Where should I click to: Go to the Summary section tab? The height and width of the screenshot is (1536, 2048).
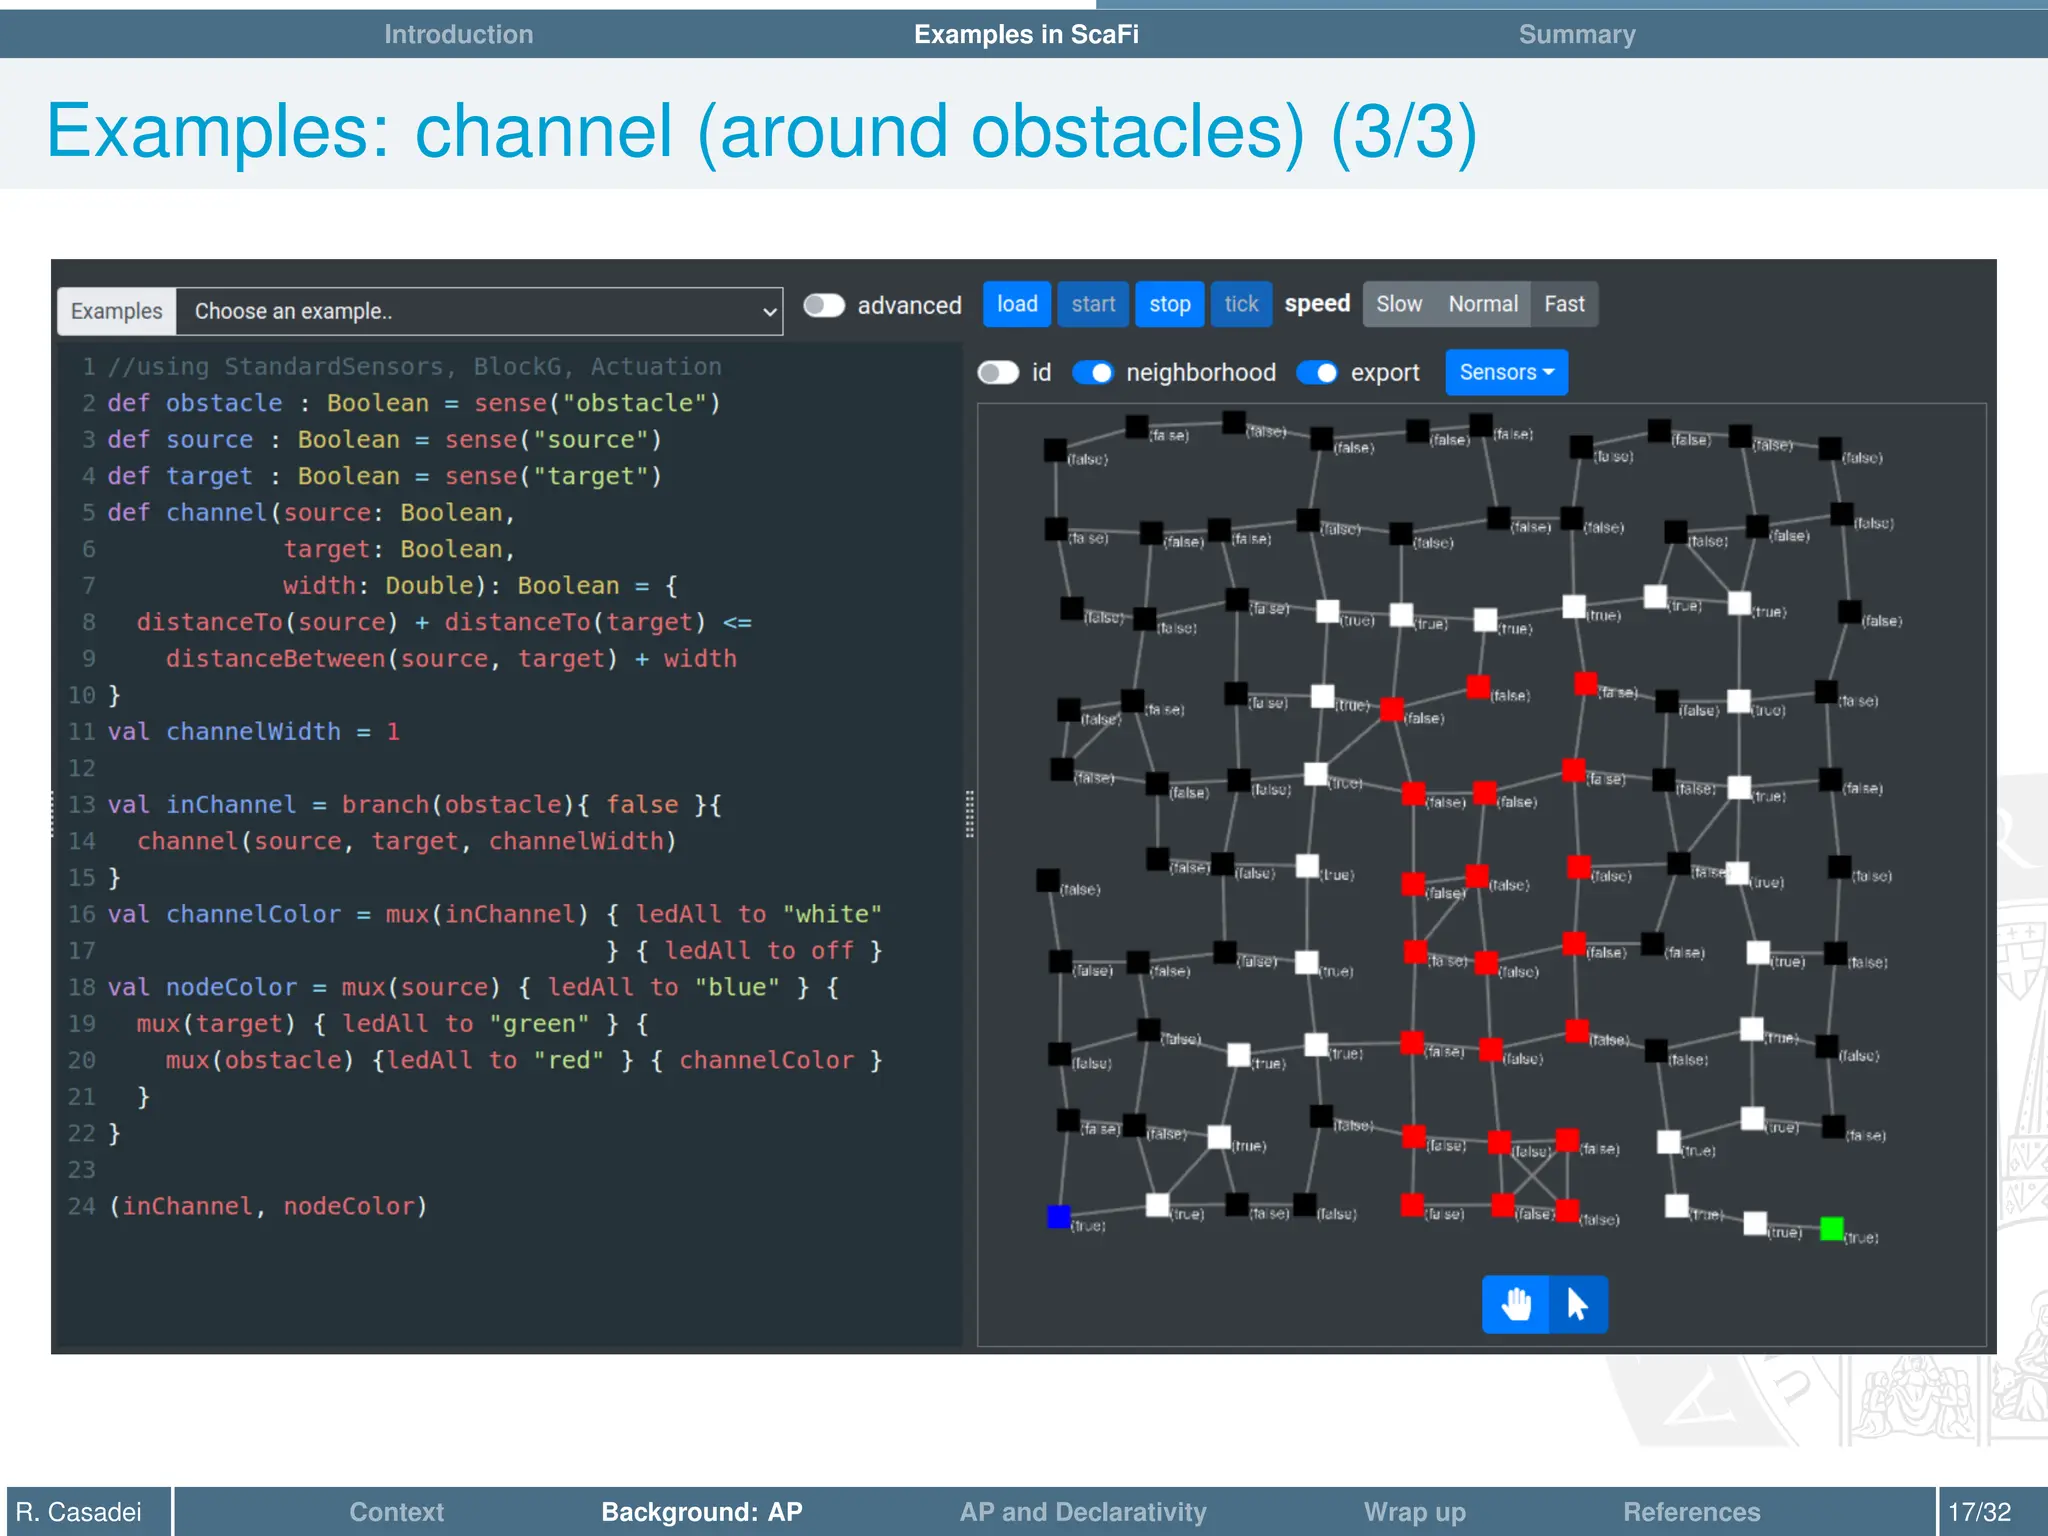(x=1577, y=34)
